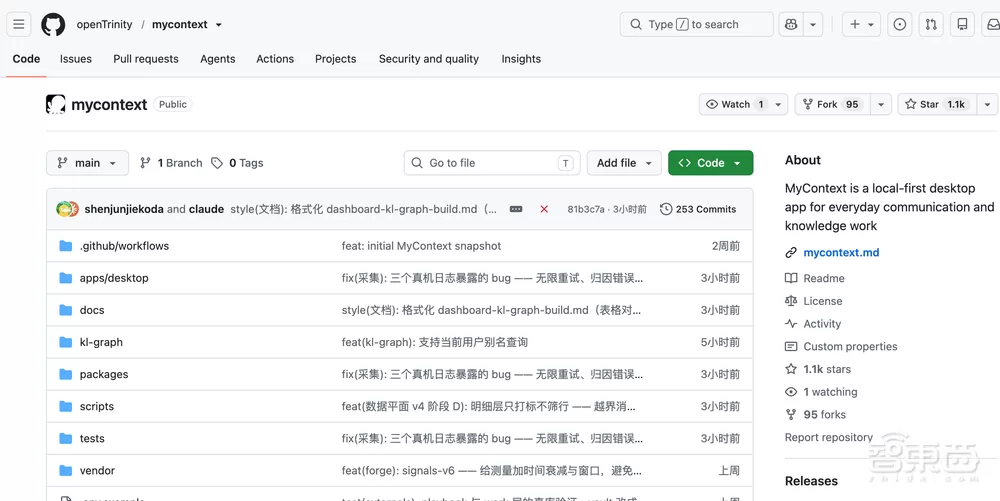Open openTrinity owner link in header
Screen dimensions: 1000x501
pos(105,24)
